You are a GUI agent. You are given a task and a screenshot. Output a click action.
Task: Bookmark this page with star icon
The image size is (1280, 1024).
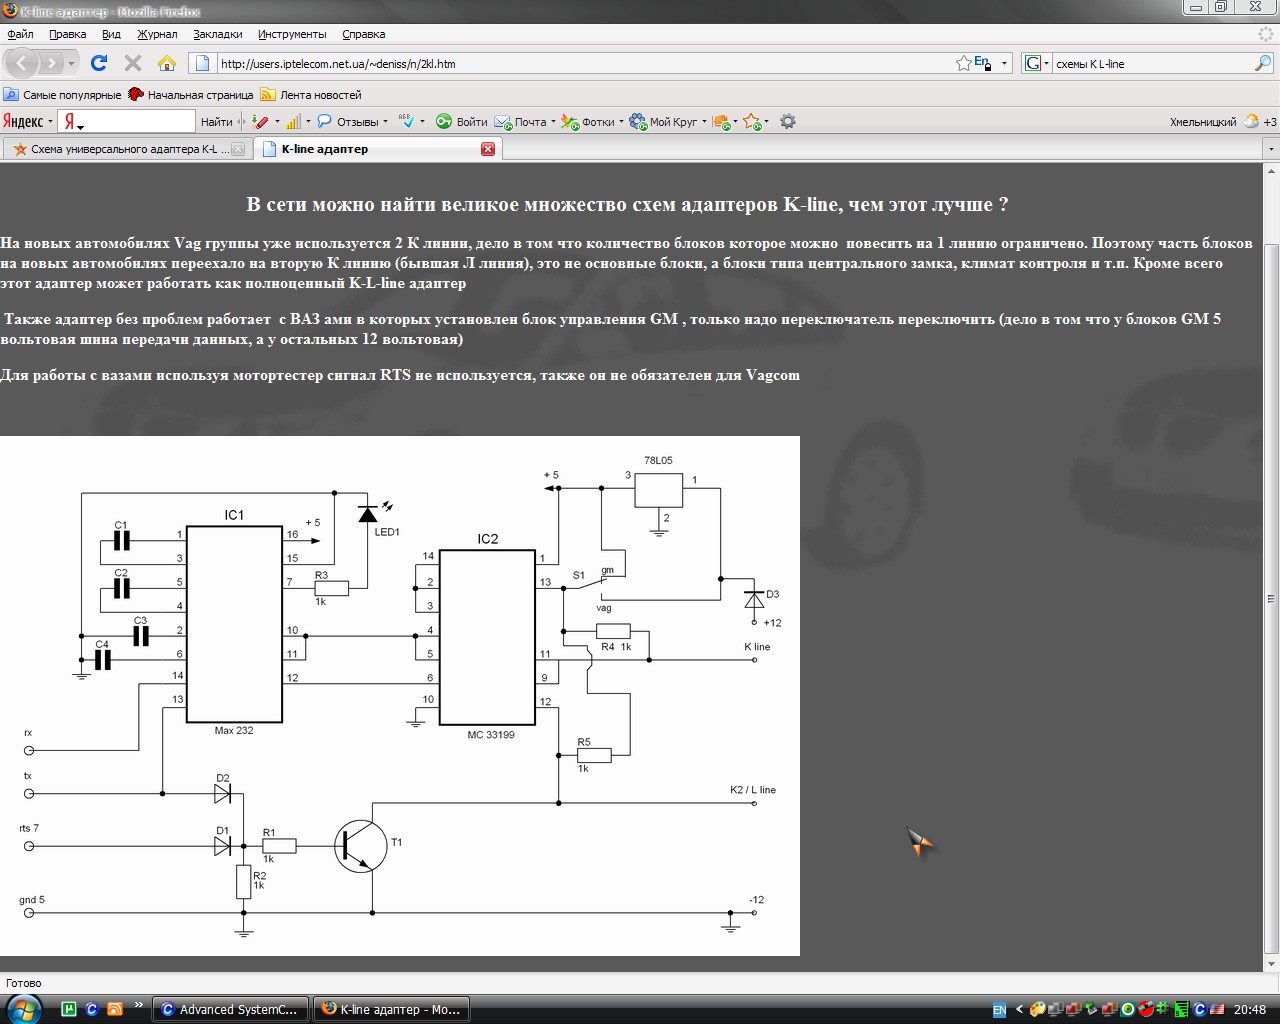click(x=963, y=63)
